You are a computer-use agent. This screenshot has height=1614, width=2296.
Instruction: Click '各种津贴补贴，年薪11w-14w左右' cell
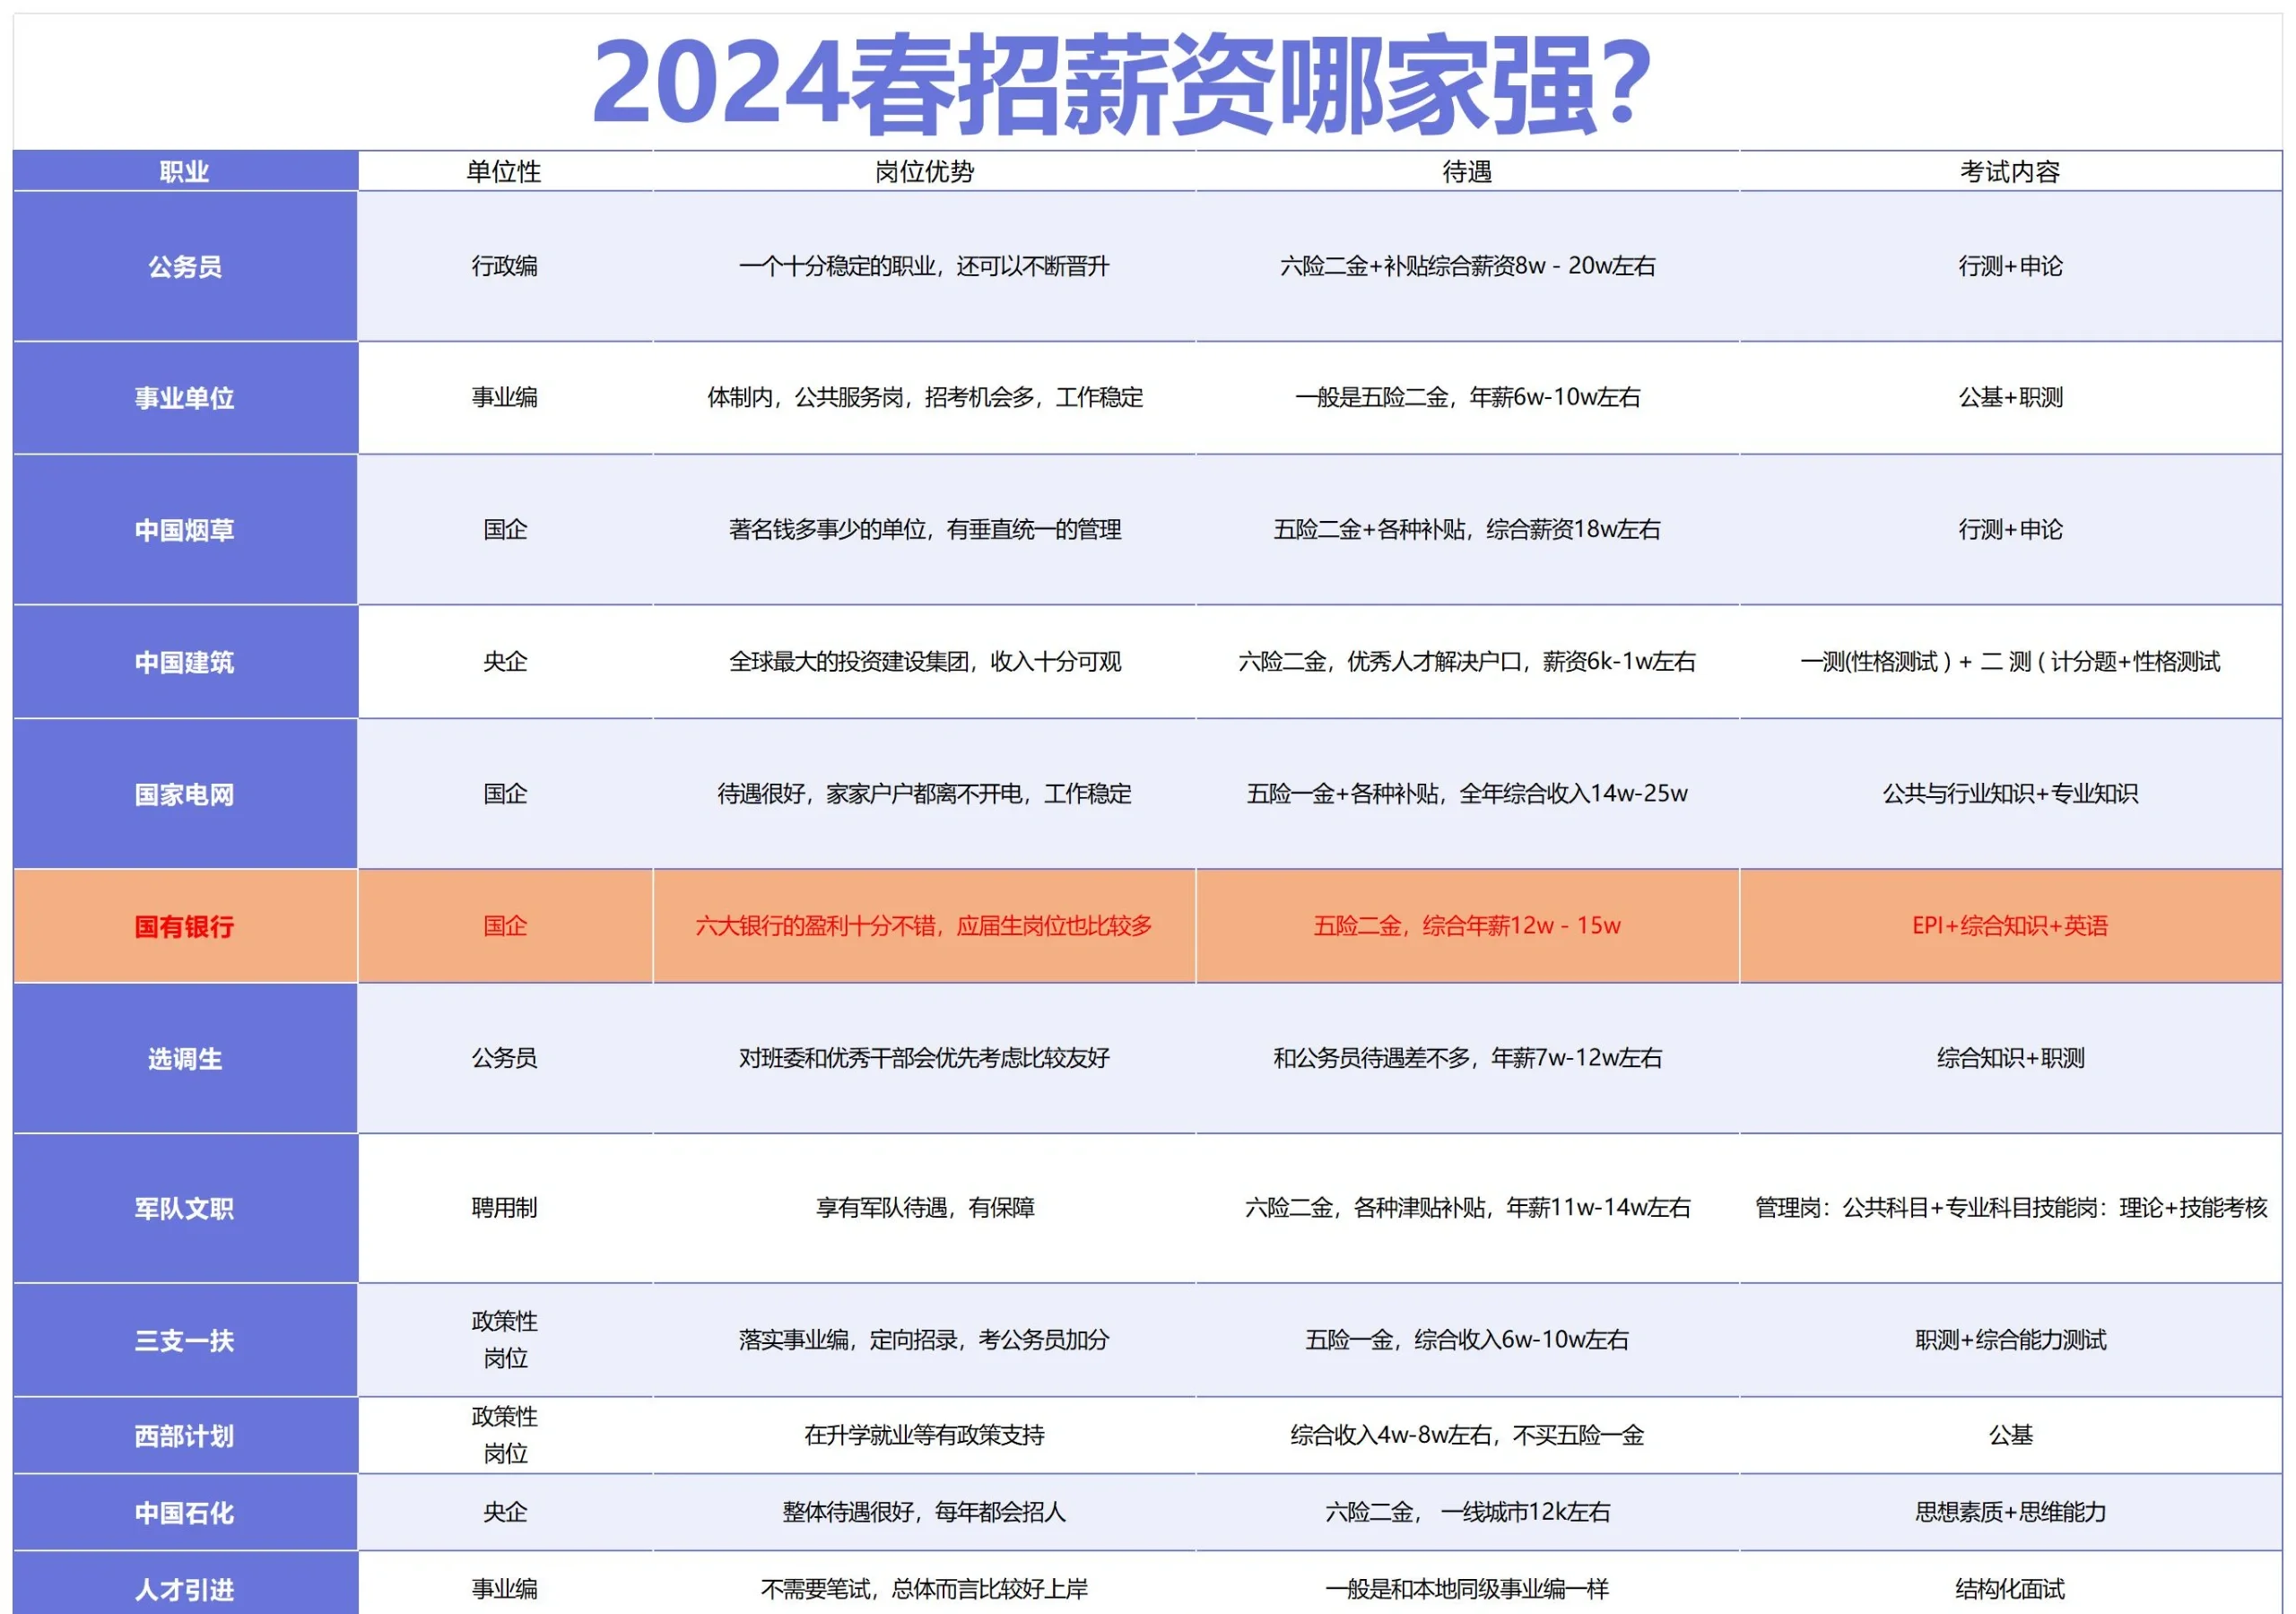click(1467, 1208)
